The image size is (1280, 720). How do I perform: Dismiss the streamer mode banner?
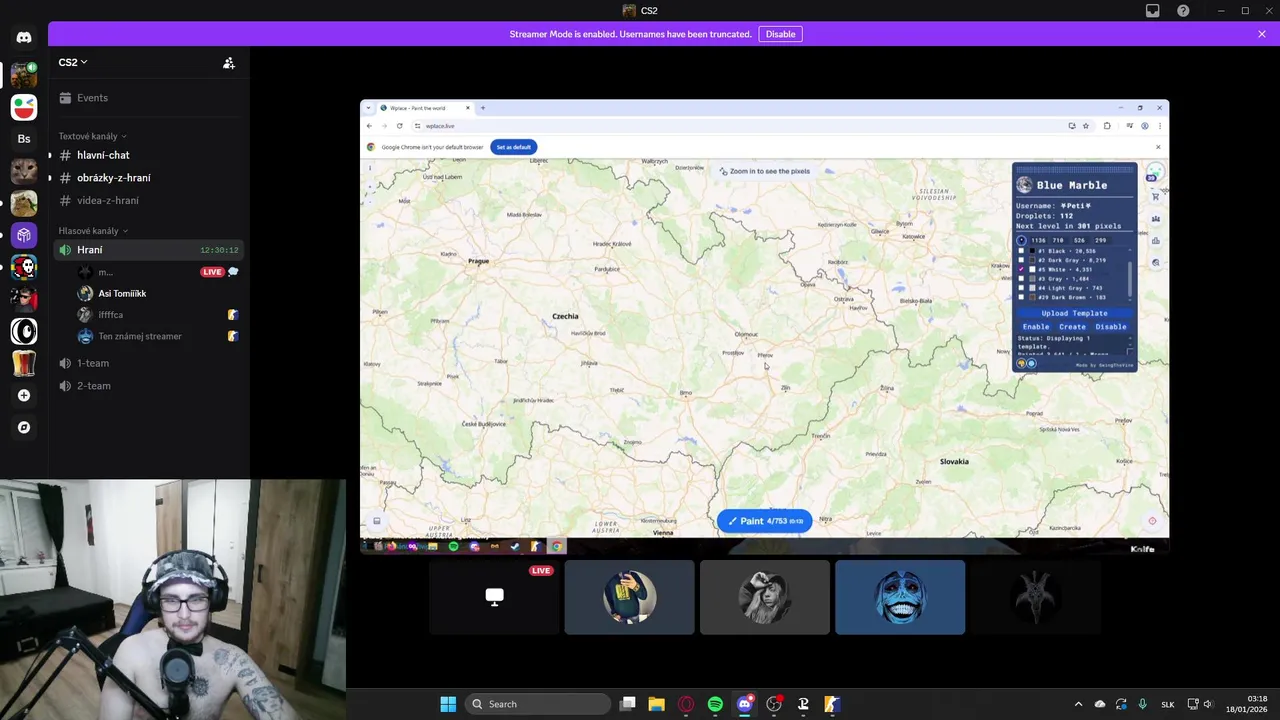[x=1262, y=34]
